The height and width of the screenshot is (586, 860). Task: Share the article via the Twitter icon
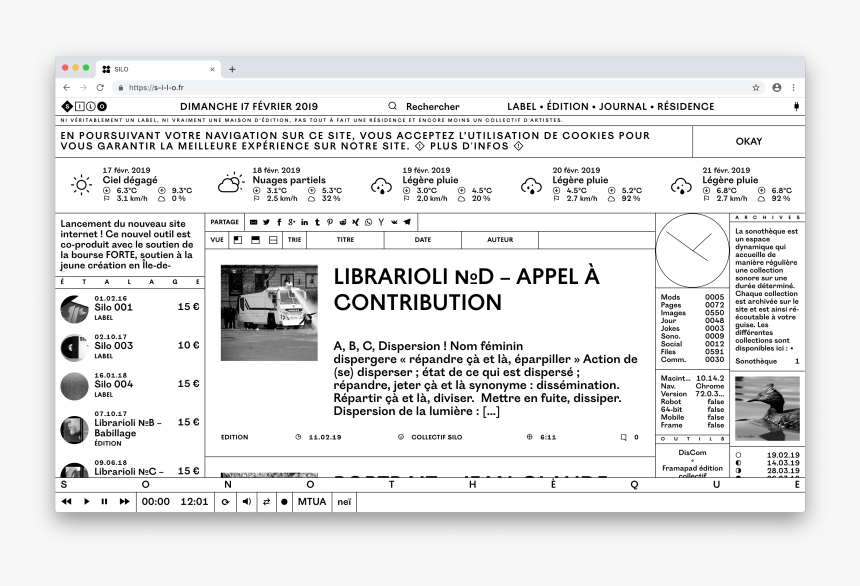point(267,222)
